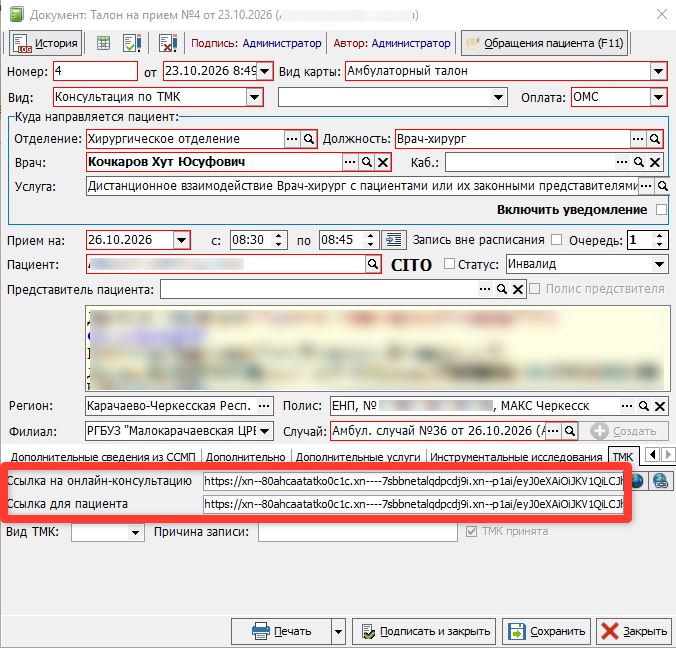Click ellipsis button in Должность field
This screenshot has width=676, height=648.
638,139
